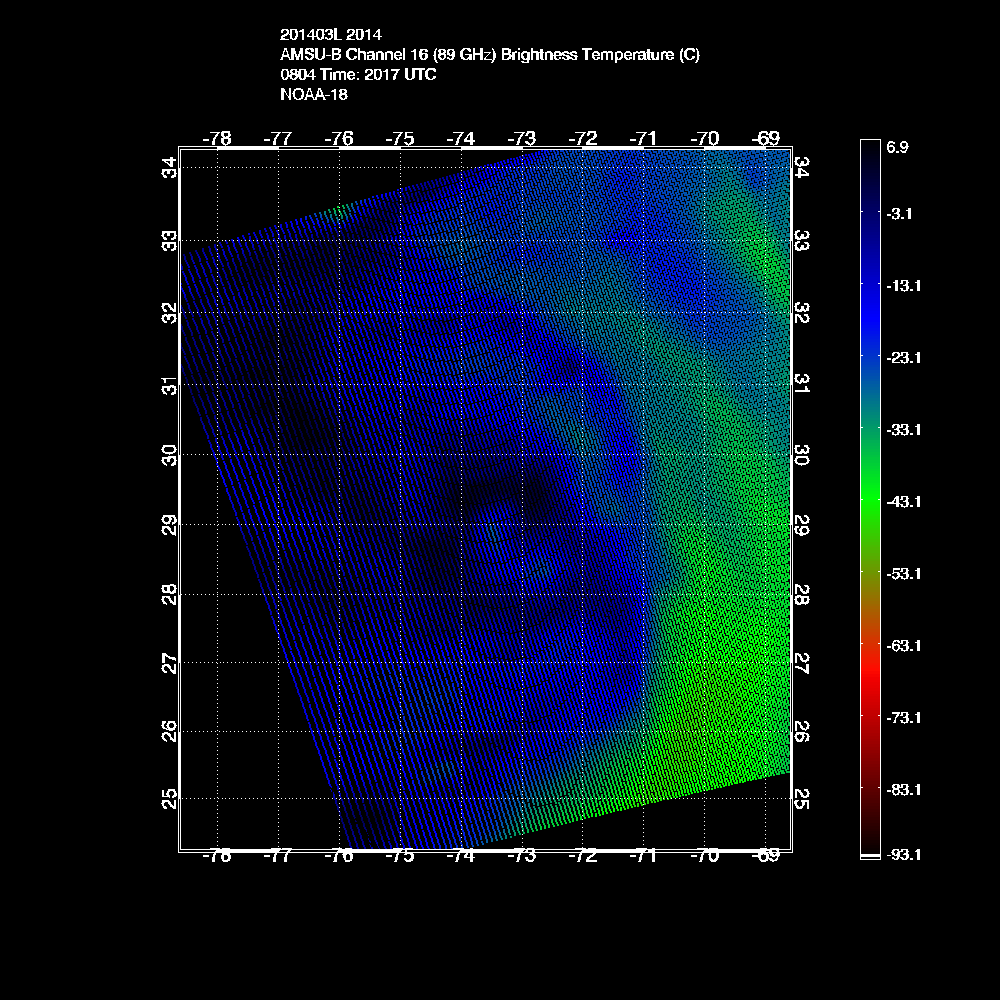Pick the blue section of the colorbar
Image resolution: width=1000 pixels, height=1000 pixels.
point(869,300)
